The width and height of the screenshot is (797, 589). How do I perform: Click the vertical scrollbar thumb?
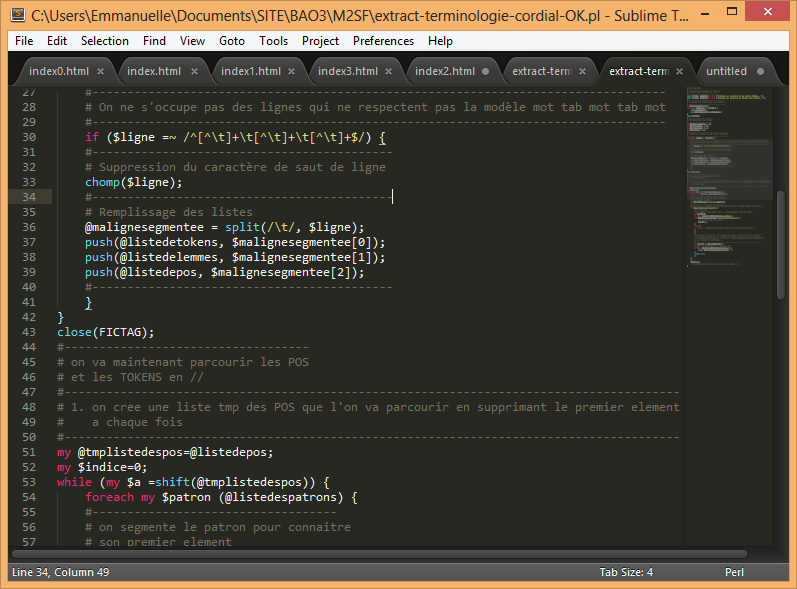[781, 244]
